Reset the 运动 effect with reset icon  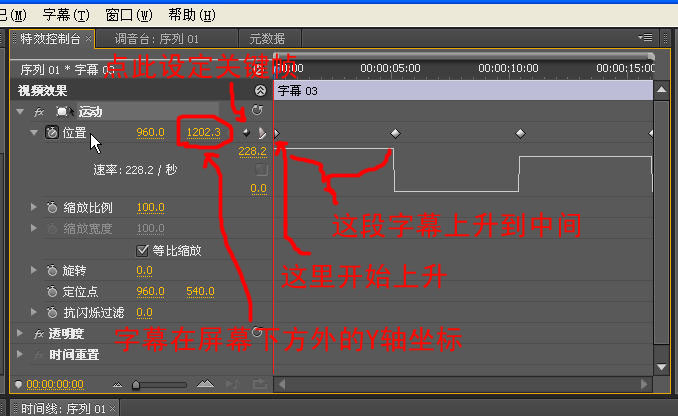click(x=259, y=111)
